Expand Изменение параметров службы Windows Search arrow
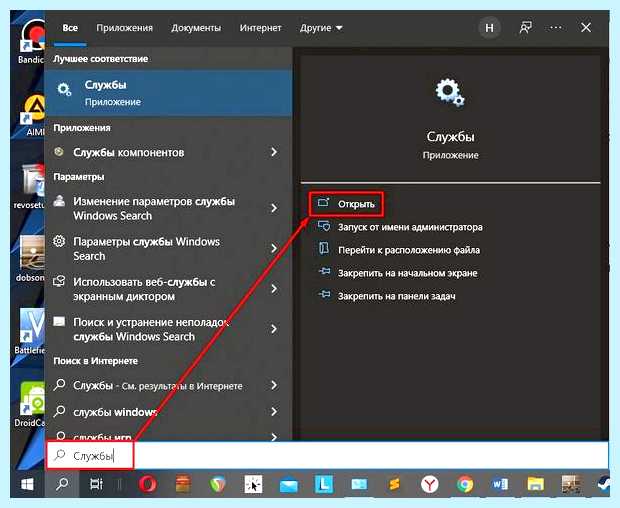The image size is (620, 508). click(274, 208)
